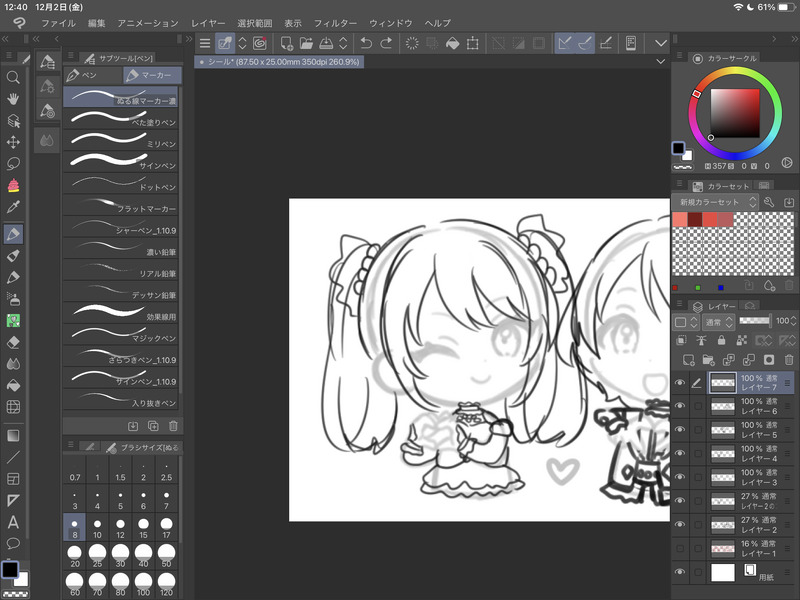
Task: Choose the ミリペン sub tool
Action: click(x=121, y=140)
